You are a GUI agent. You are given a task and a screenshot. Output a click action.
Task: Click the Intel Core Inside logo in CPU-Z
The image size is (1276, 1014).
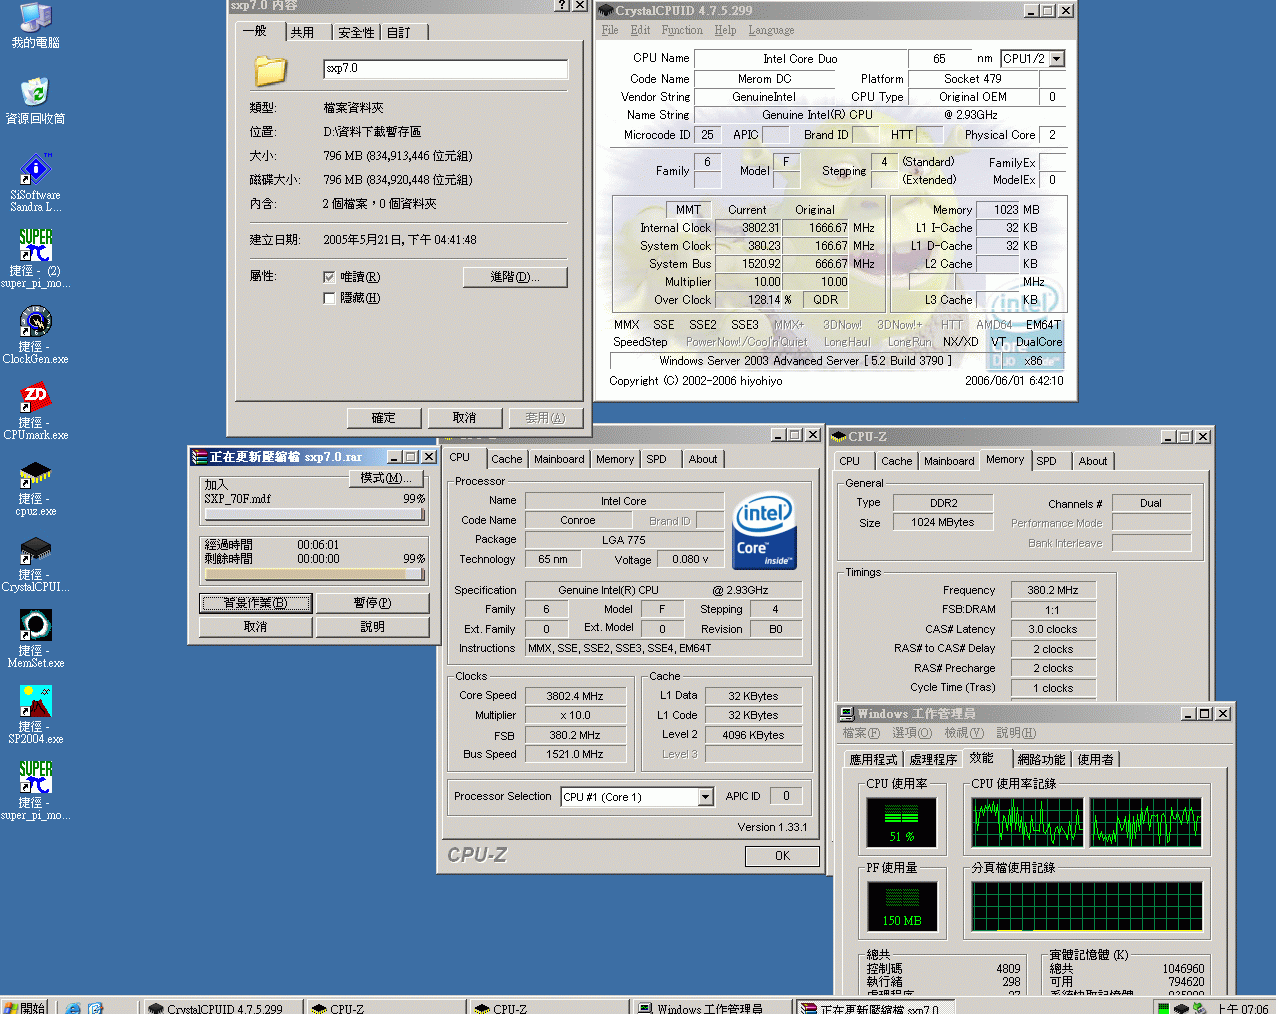[x=764, y=530]
